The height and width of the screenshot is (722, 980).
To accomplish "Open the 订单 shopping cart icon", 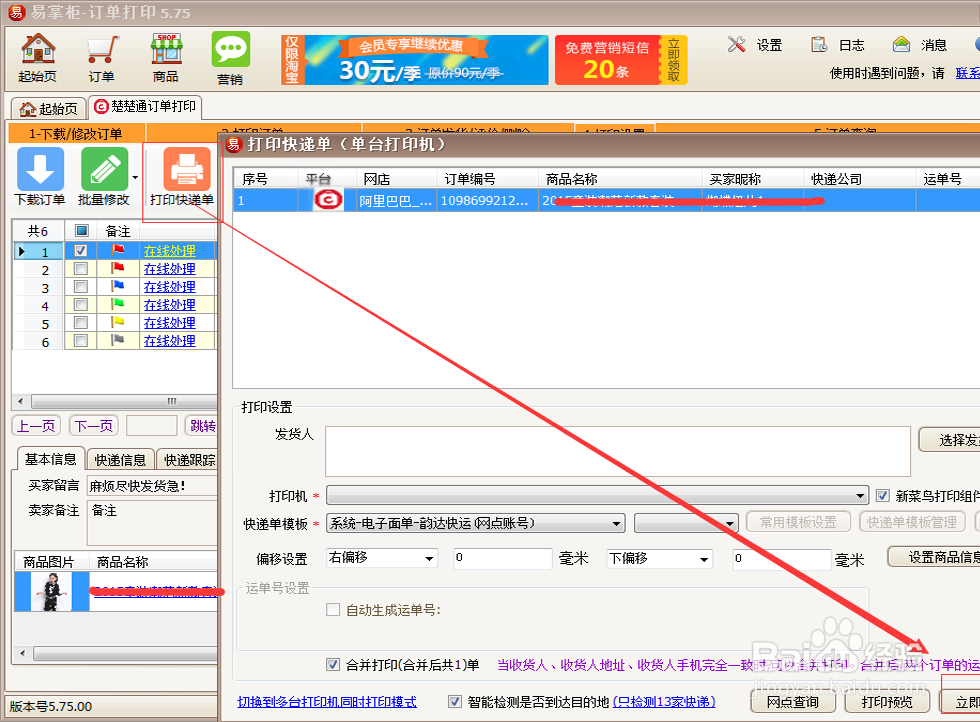I will click(x=102, y=49).
